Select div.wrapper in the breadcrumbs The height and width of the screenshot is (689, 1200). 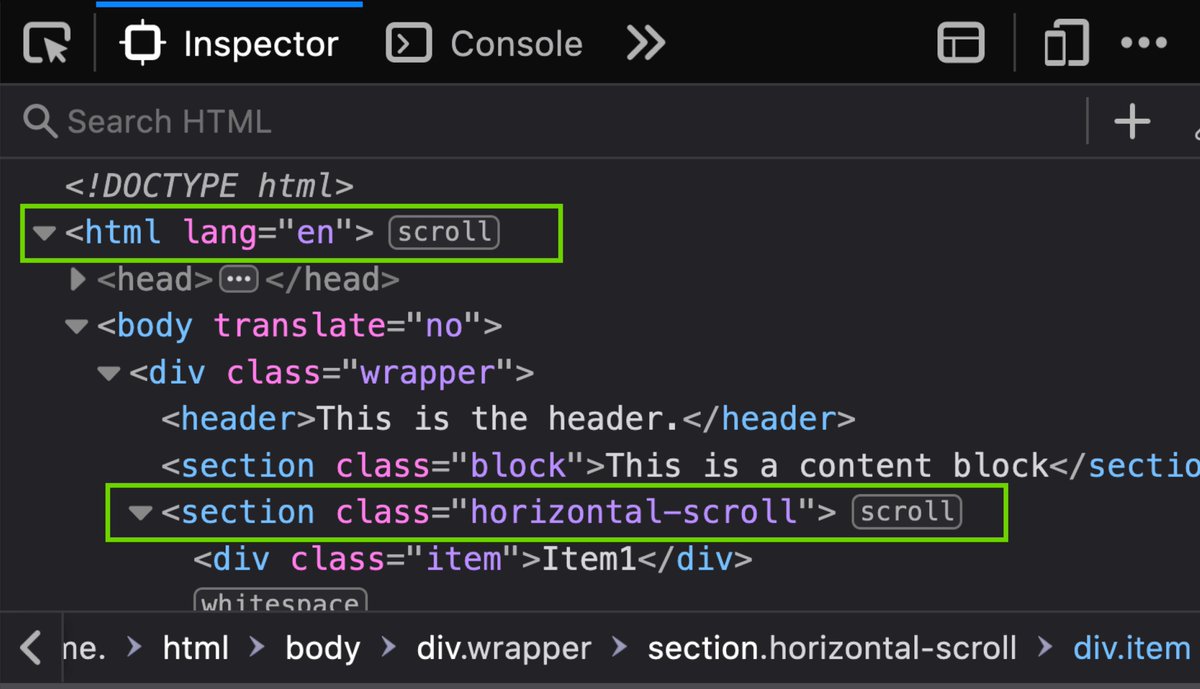pyautogui.click(x=504, y=648)
